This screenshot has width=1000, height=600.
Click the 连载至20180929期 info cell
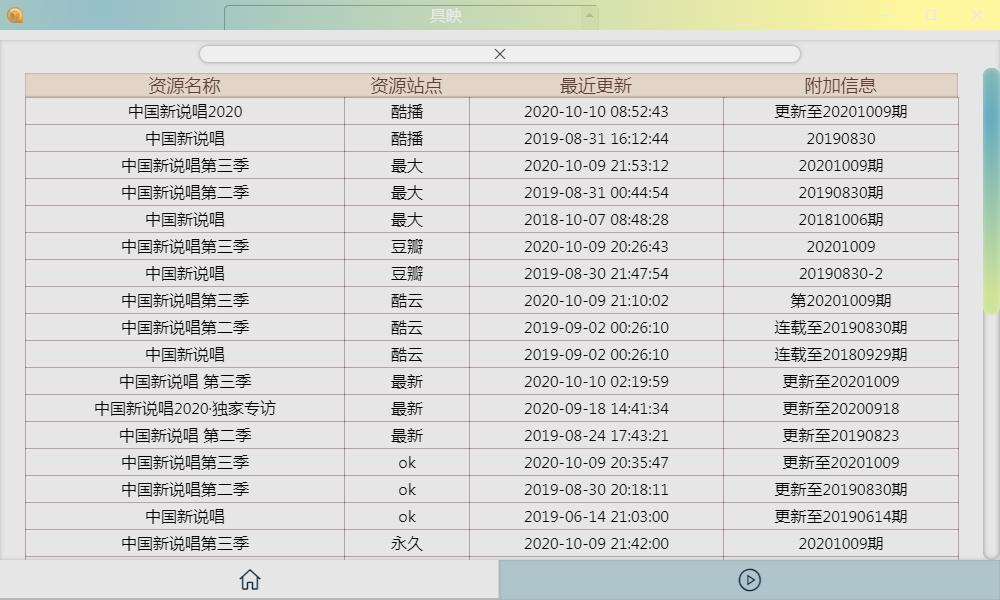point(841,355)
